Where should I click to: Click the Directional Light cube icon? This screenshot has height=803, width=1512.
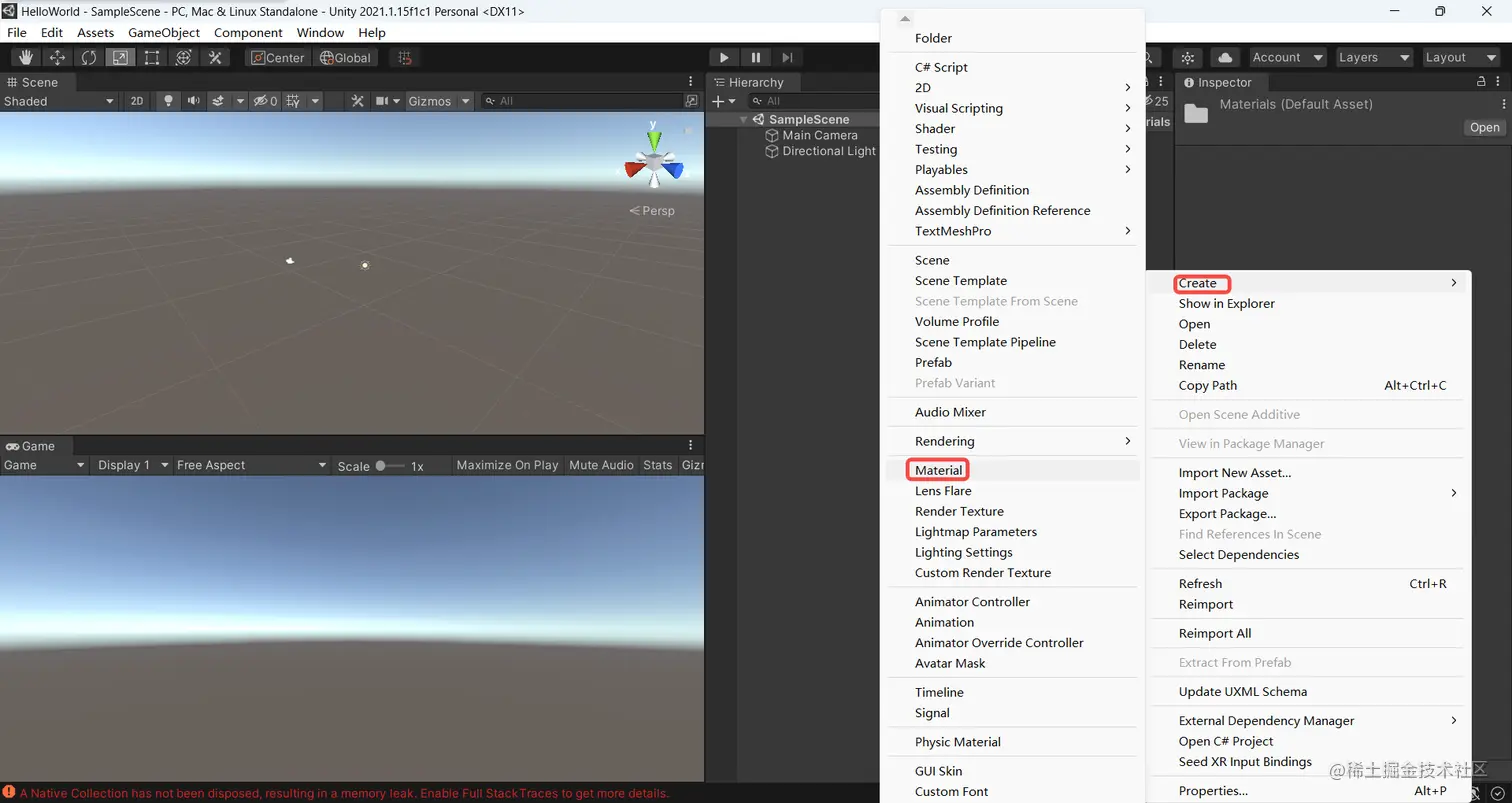point(772,151)
